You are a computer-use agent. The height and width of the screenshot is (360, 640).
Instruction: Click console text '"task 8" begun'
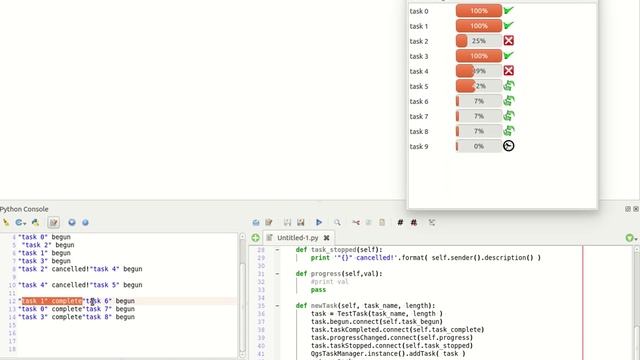(x=109, y=317)
